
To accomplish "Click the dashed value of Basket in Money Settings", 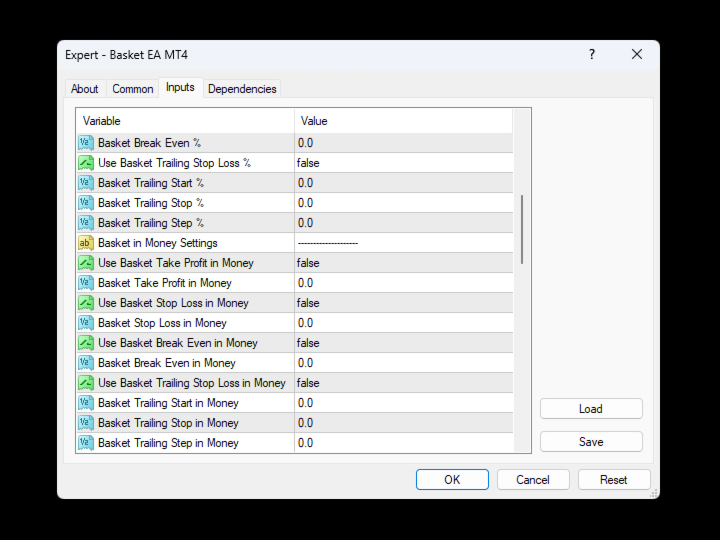I will tap(328, 243).
